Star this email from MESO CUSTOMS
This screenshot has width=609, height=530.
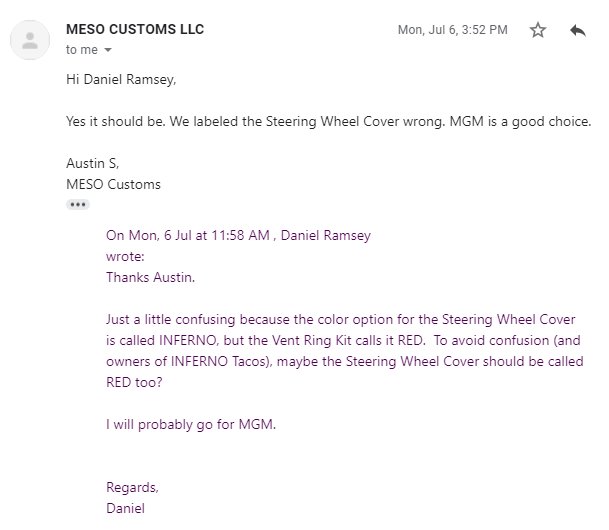tap(538, 30)
